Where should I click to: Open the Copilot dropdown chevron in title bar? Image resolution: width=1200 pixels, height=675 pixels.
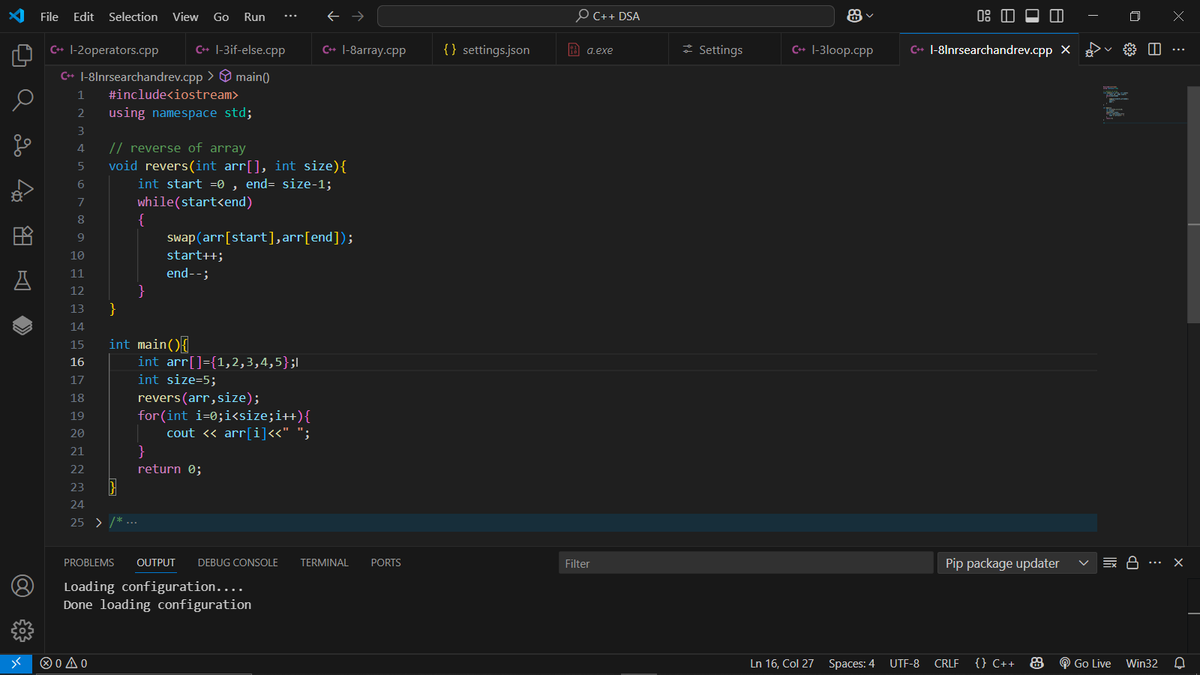[x=869, y=16]
